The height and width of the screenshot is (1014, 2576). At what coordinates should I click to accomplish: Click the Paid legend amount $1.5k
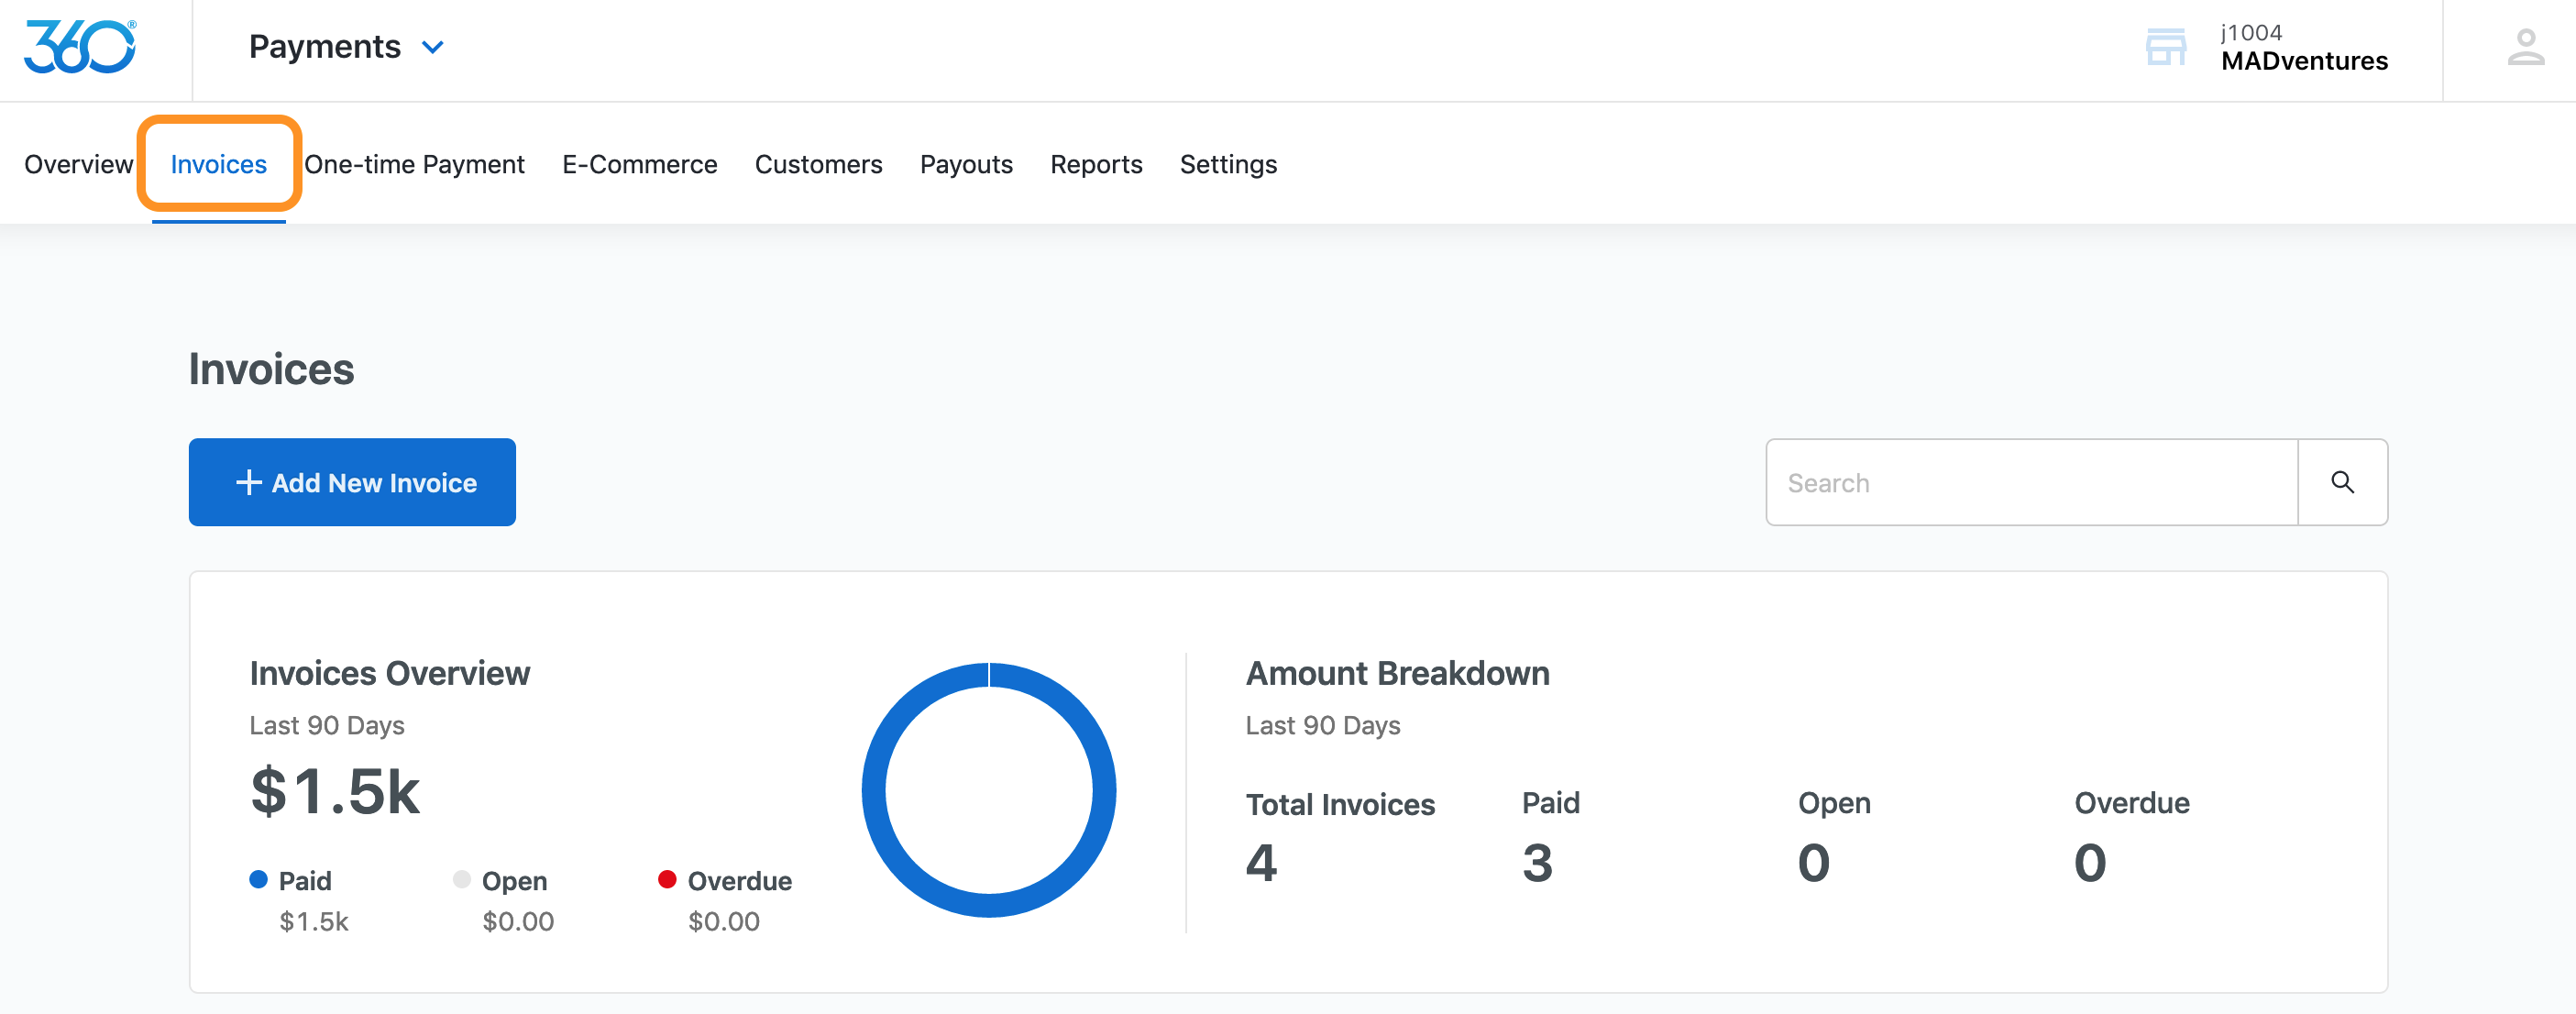click(x=314, y=921)
